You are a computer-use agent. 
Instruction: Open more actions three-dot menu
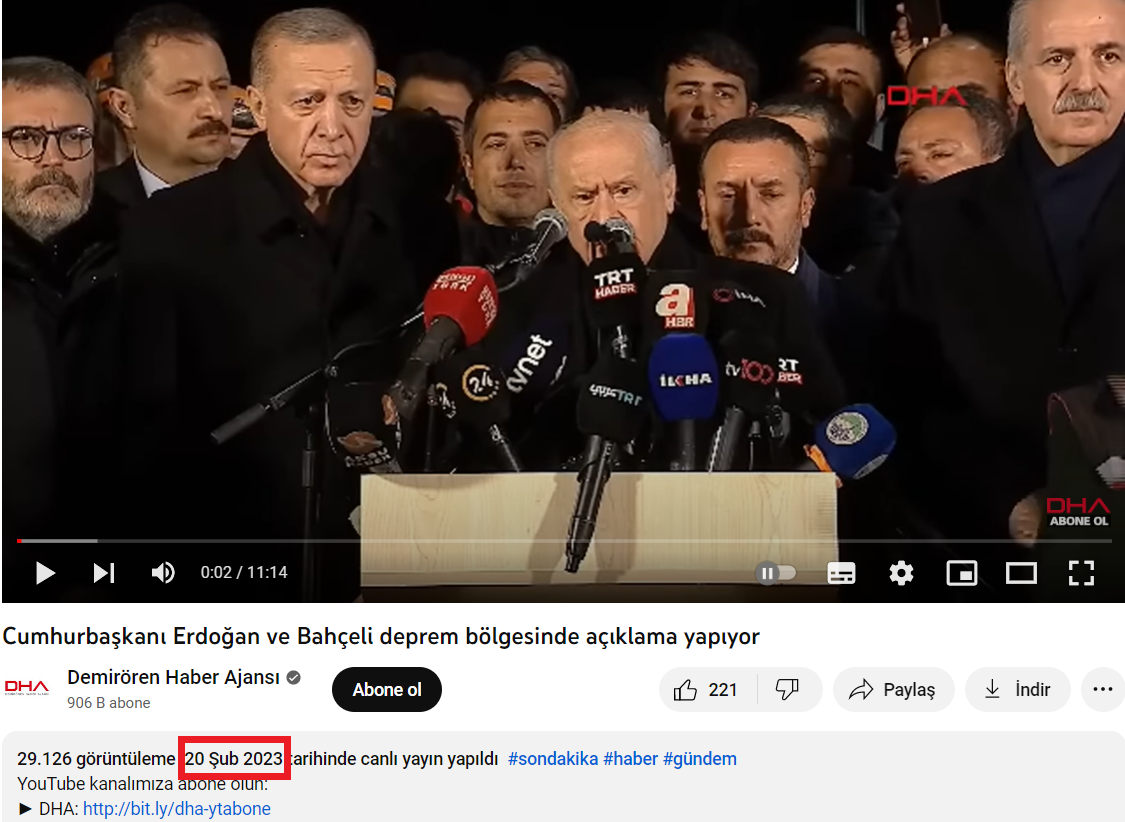[1103, 690]
